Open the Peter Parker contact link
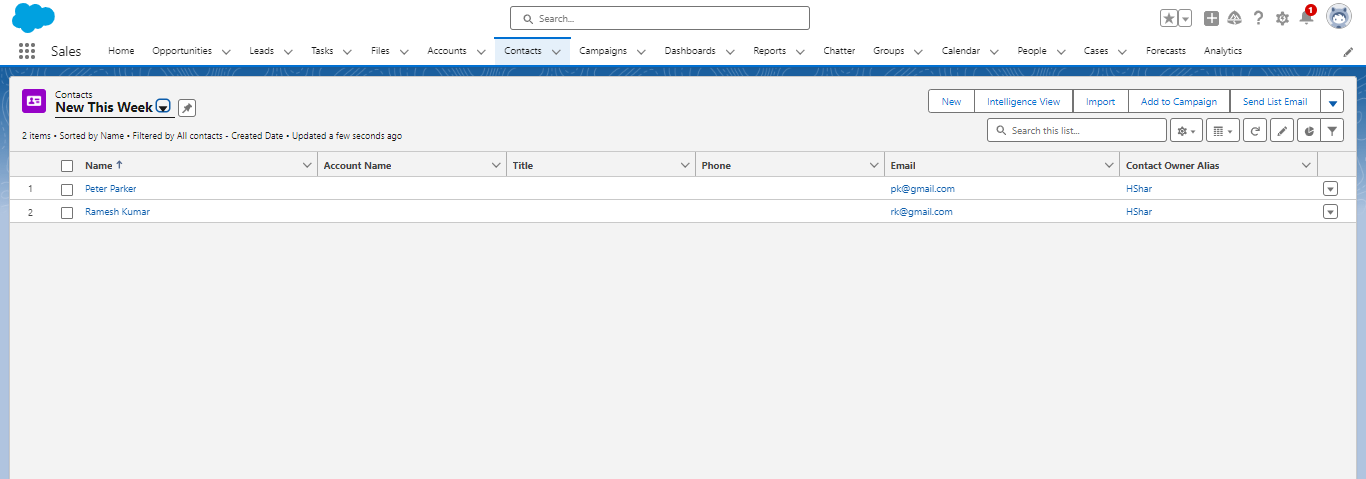Viewport: 1366px width, 479px height. [110, 189]
